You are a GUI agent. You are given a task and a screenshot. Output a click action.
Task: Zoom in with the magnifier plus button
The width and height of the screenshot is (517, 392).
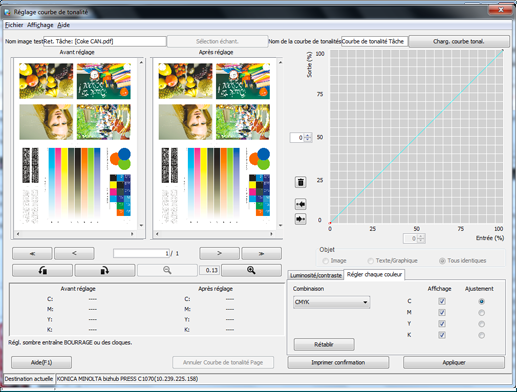pos(251,270)
